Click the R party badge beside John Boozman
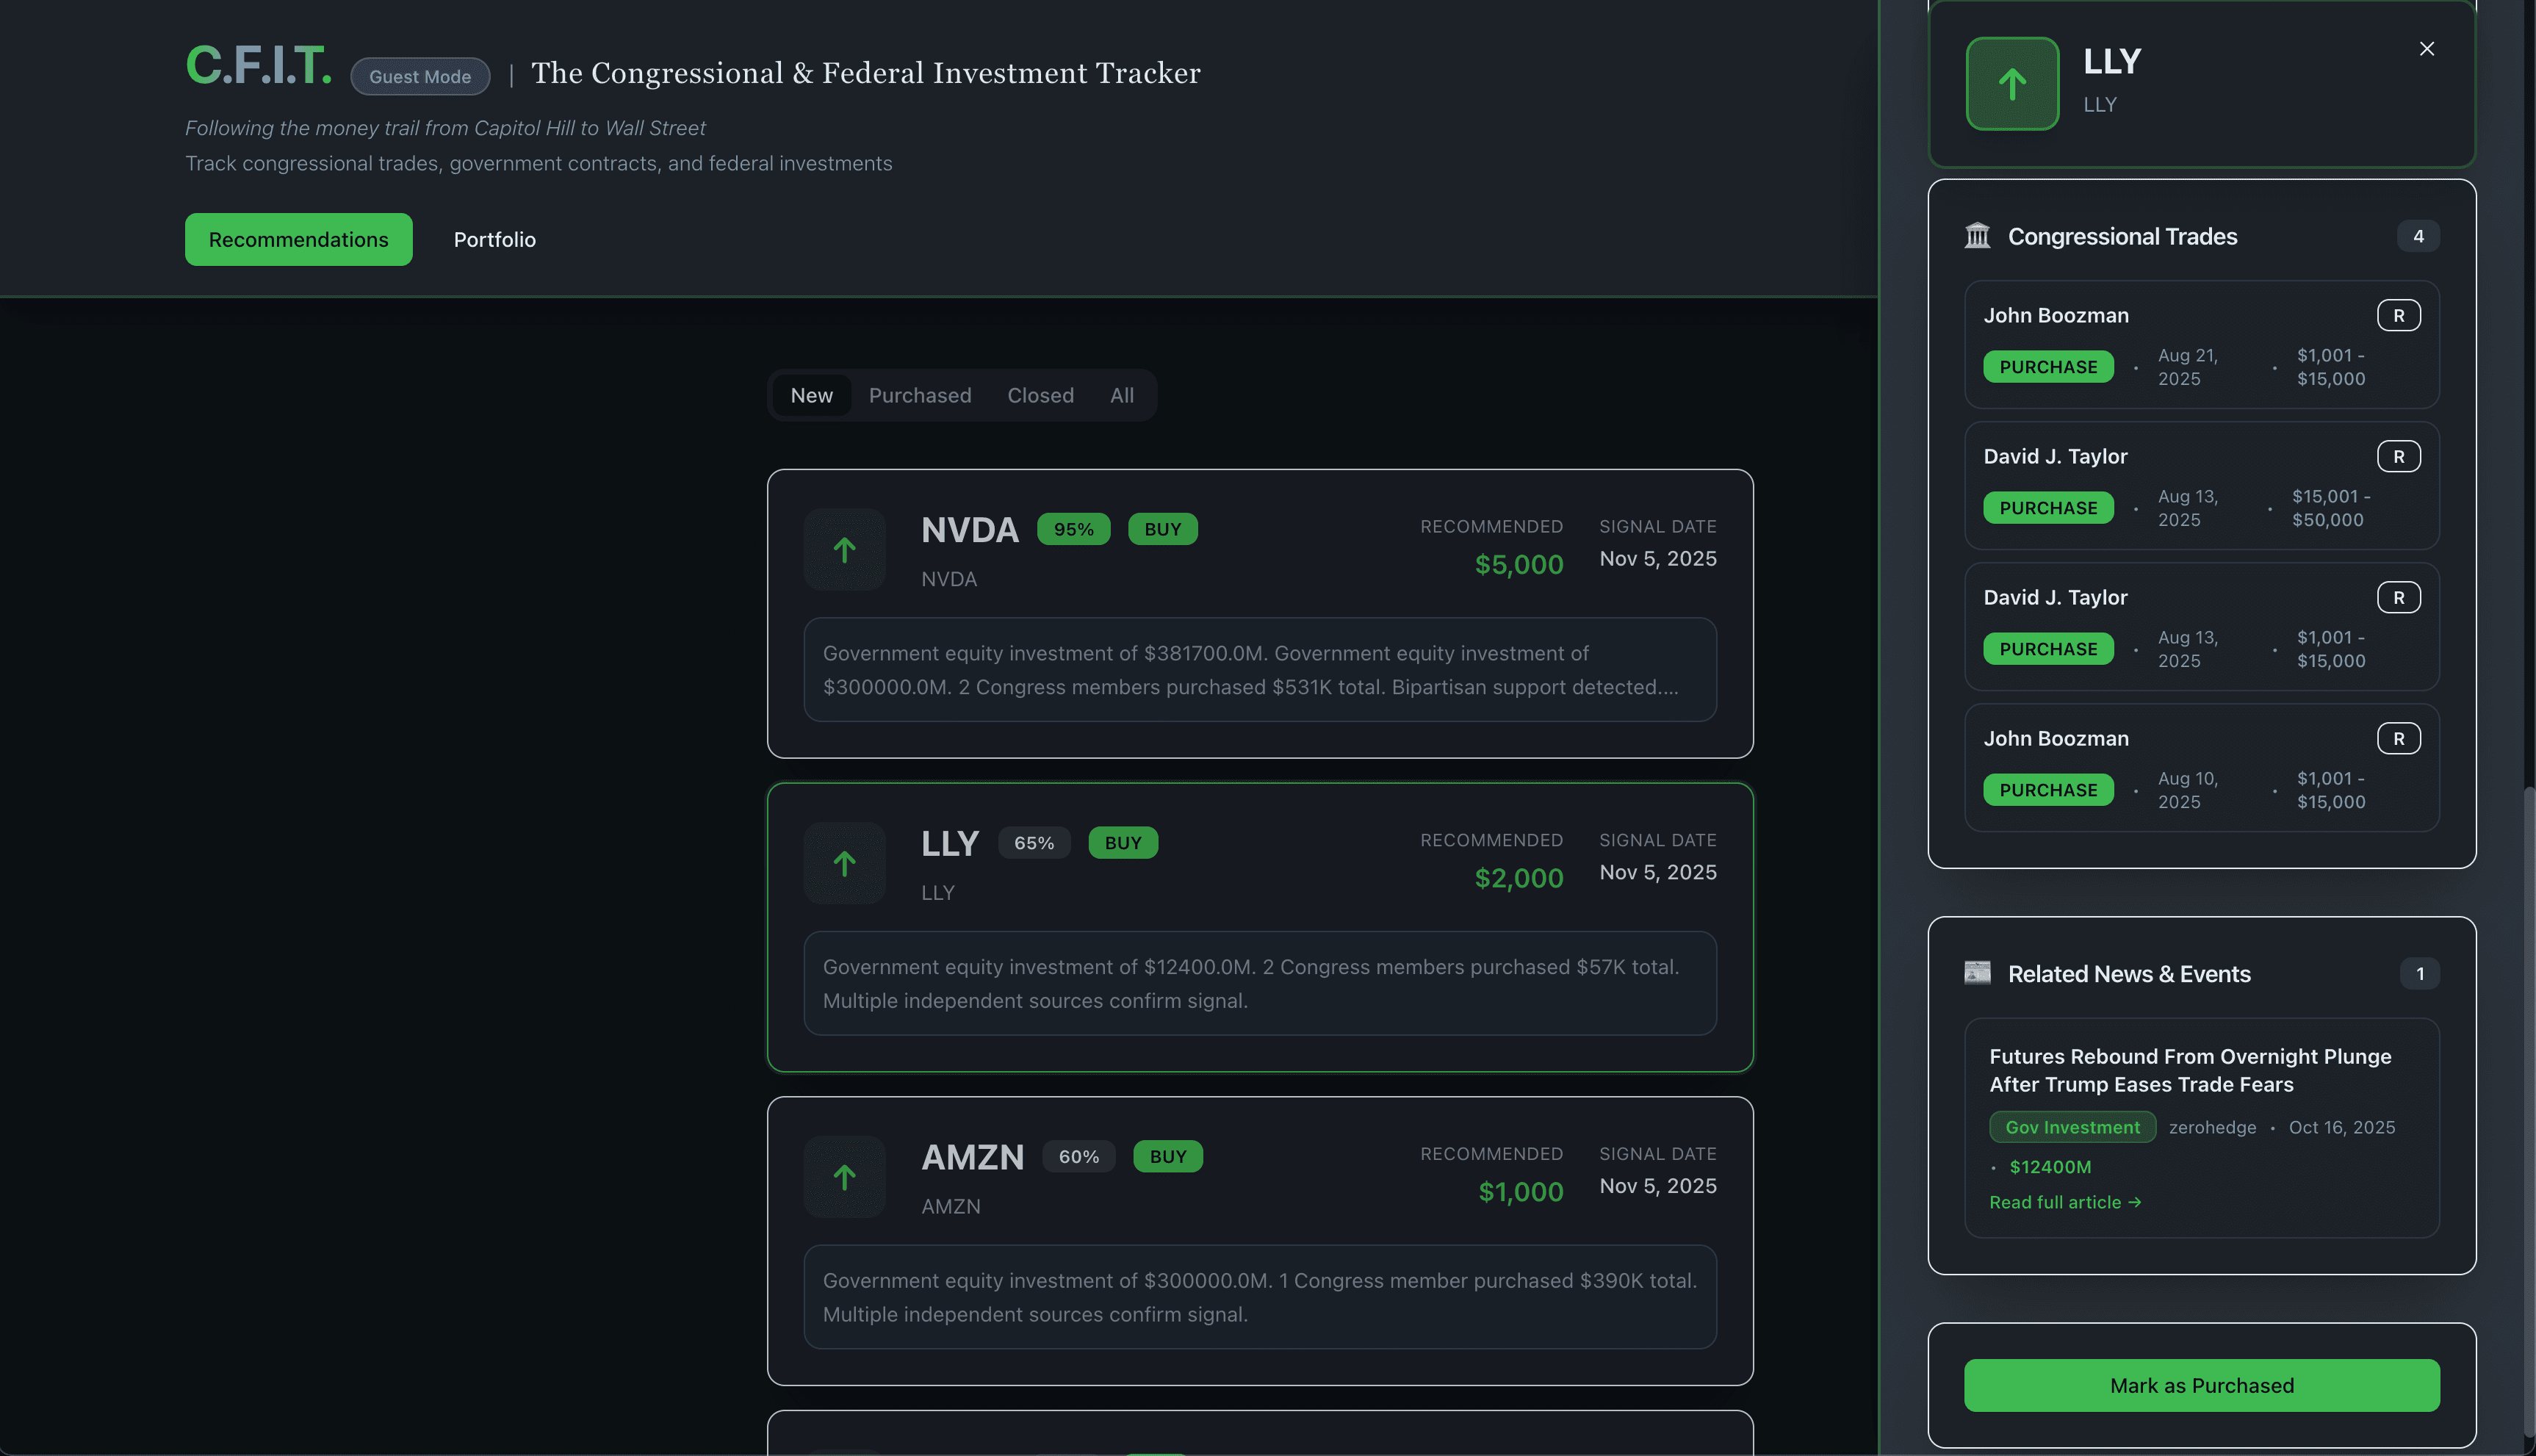The image size is (2536, 1456). click(x=2399, y=314)
